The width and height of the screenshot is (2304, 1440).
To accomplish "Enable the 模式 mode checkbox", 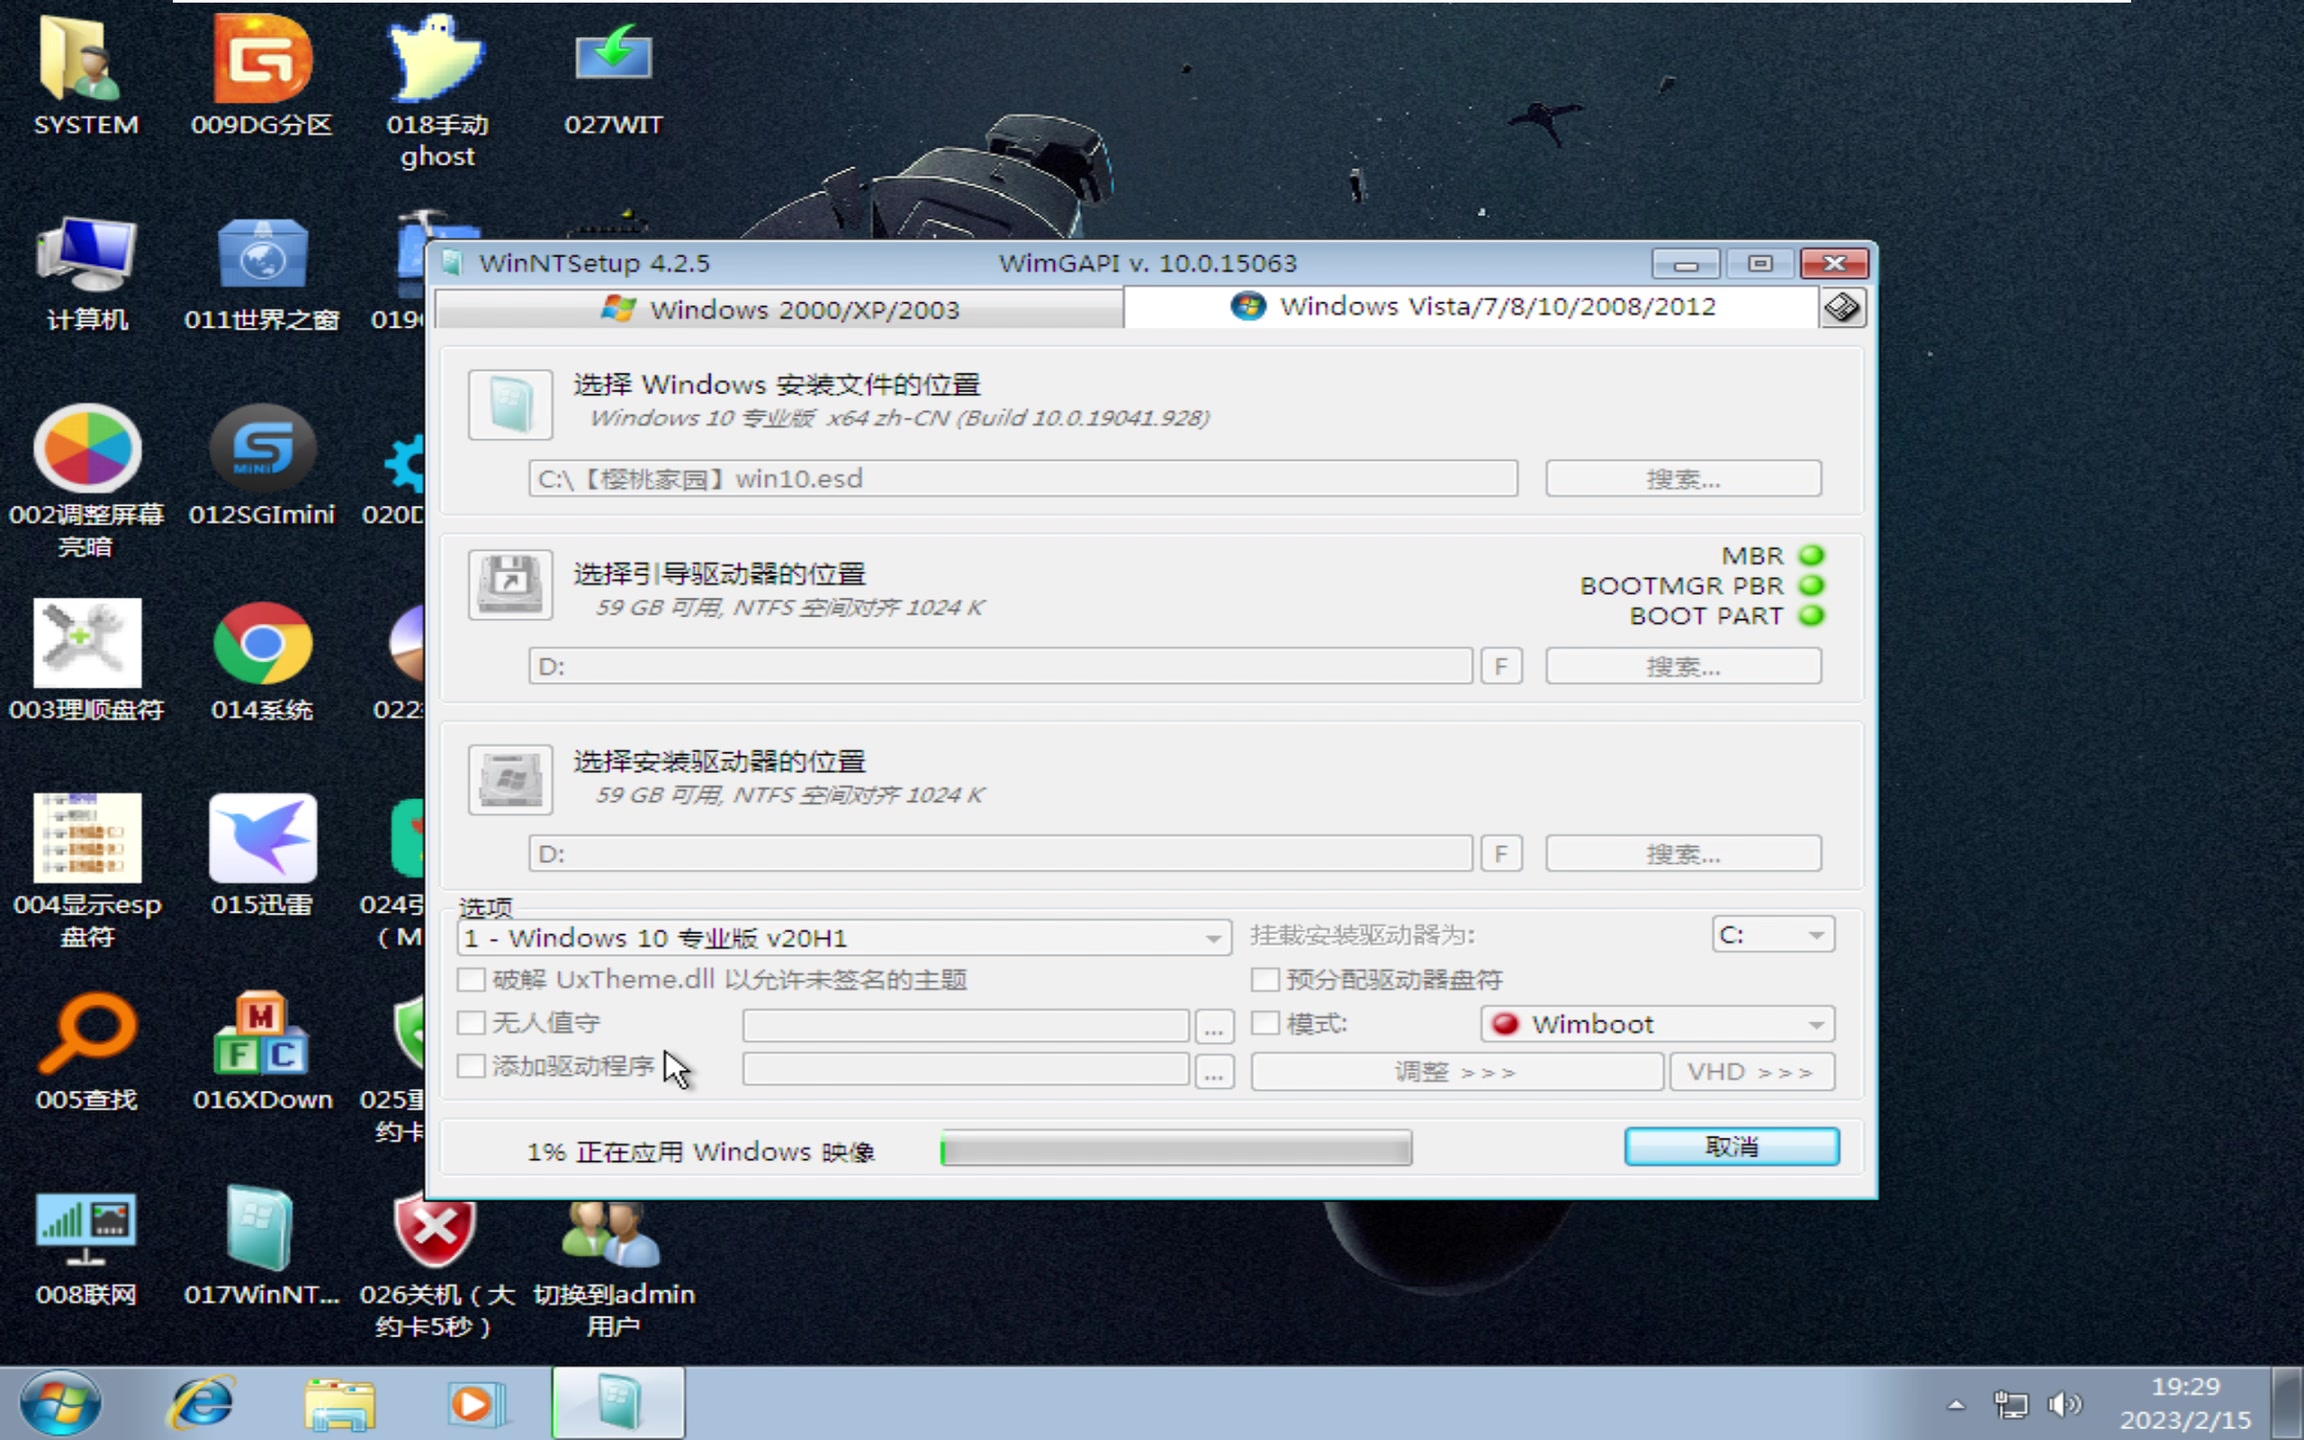I will click(1265, 1023).
